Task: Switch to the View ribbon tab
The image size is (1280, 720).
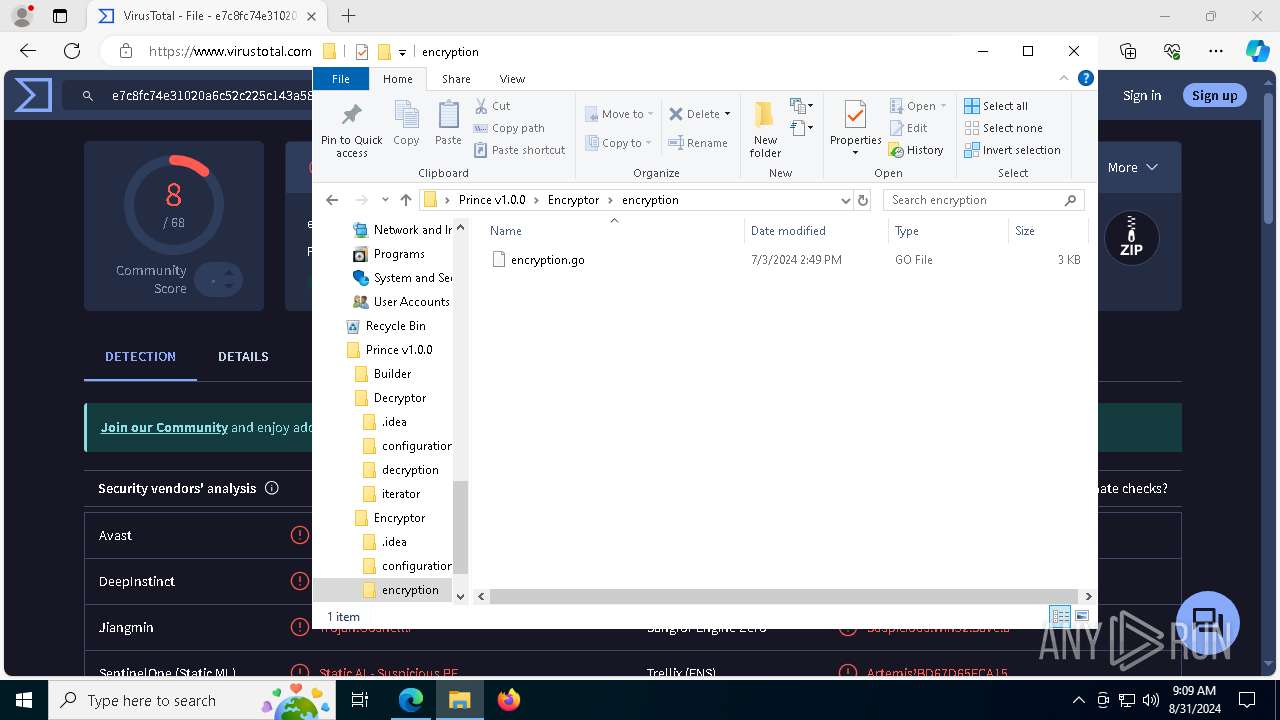Action: (x=512, y=79)
